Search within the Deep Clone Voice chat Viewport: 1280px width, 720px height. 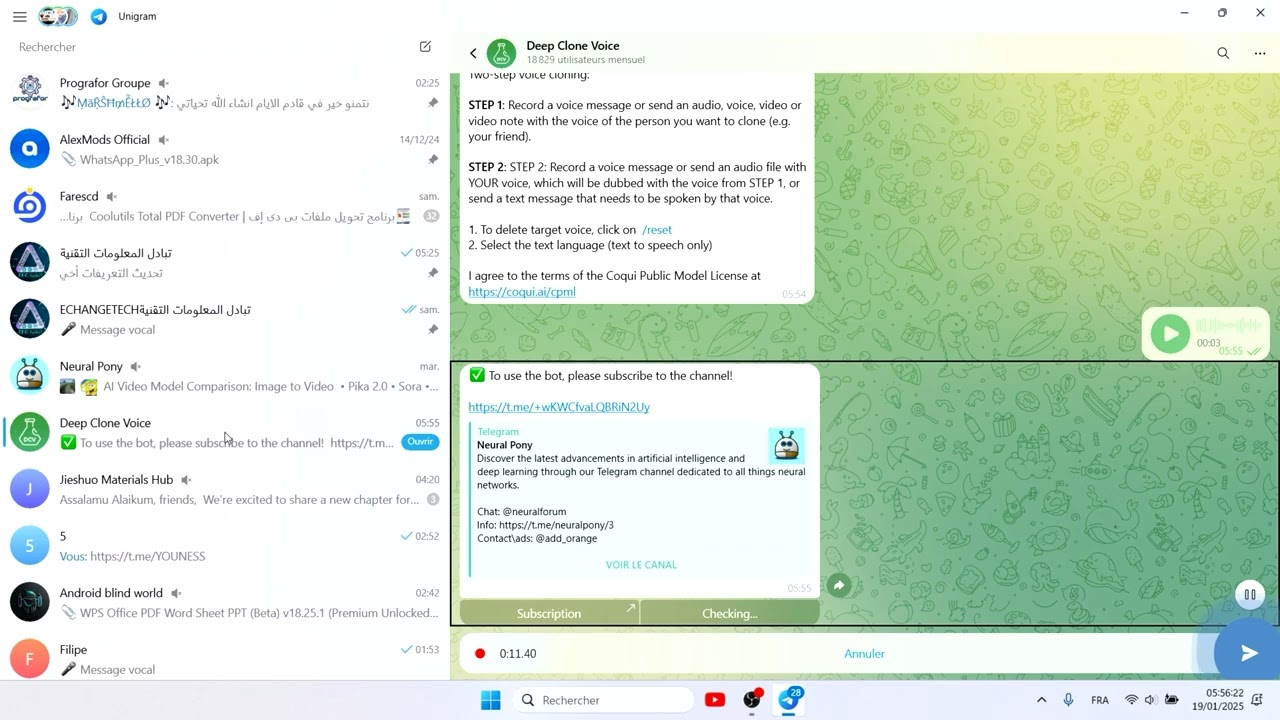[1223, 53]
